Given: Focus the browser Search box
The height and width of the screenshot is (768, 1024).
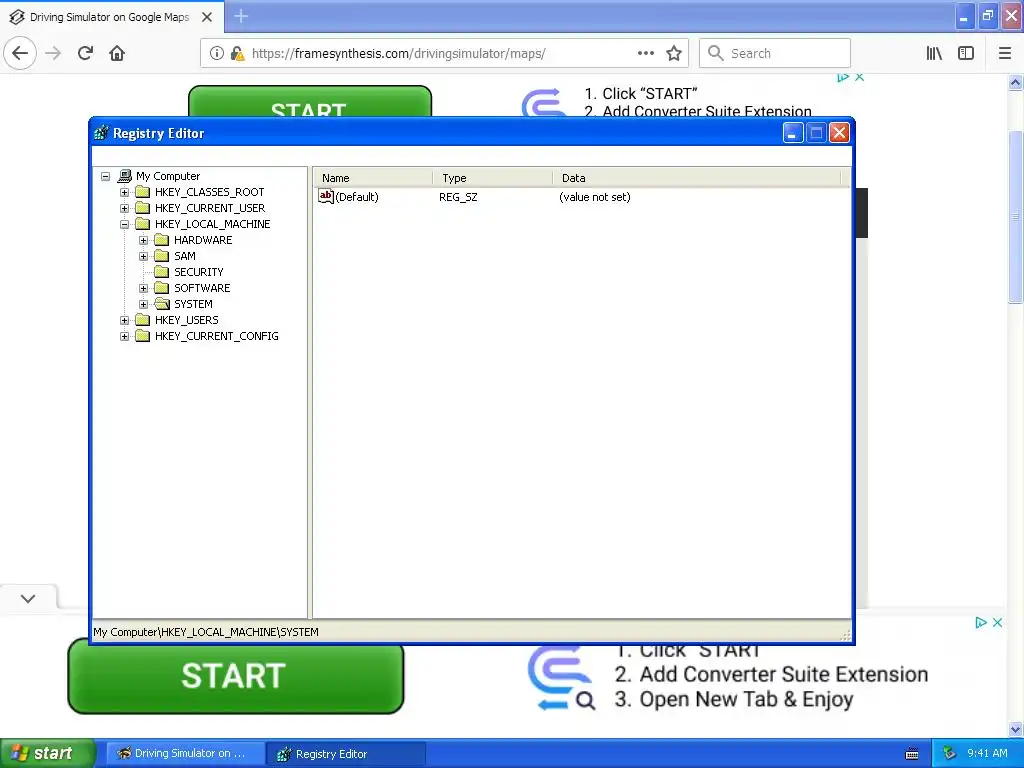Looking at the screenshot, I should (775, 54).
